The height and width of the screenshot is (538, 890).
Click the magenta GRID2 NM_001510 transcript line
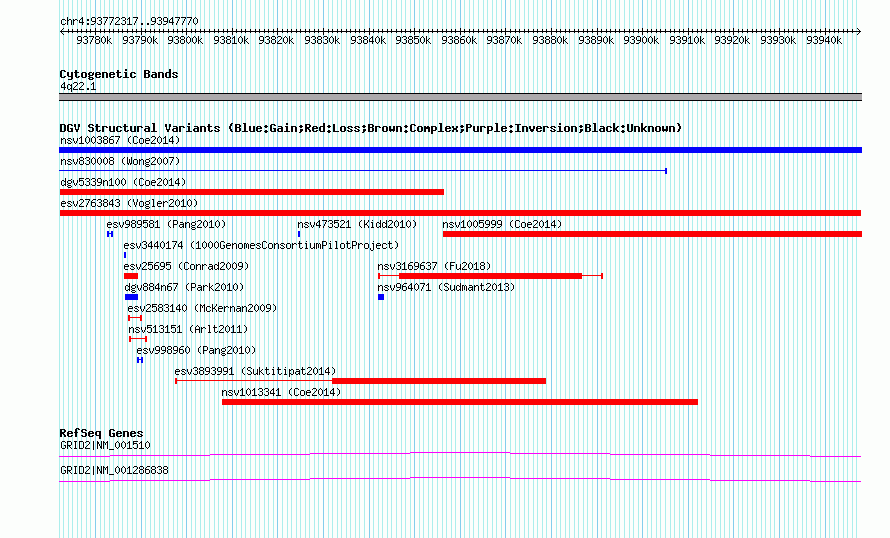460,454
